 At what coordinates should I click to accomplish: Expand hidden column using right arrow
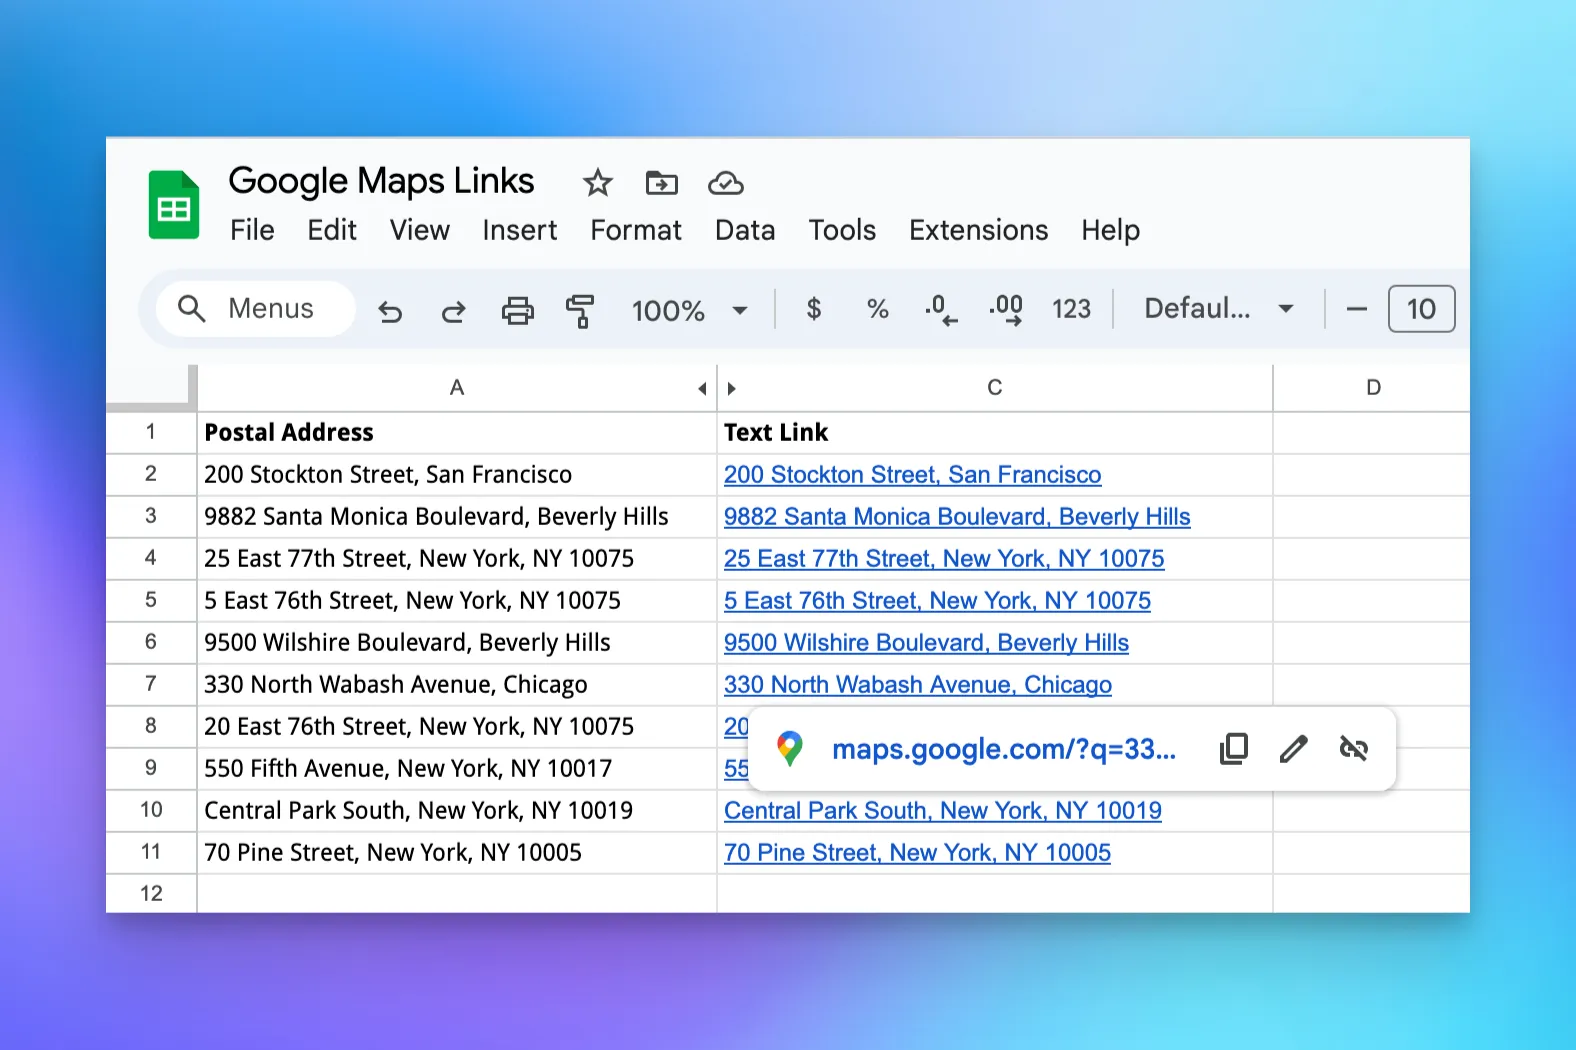pyautogui.click(x=731, y=389)
